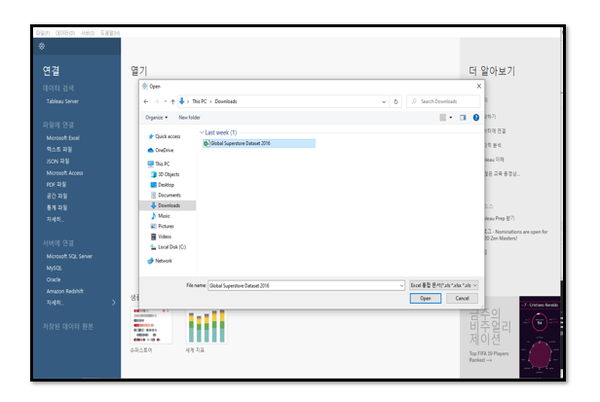Screen dimensions: 600x402
Task: Open the Videos folder in navigation pane
Action: [x=161, y=236]
